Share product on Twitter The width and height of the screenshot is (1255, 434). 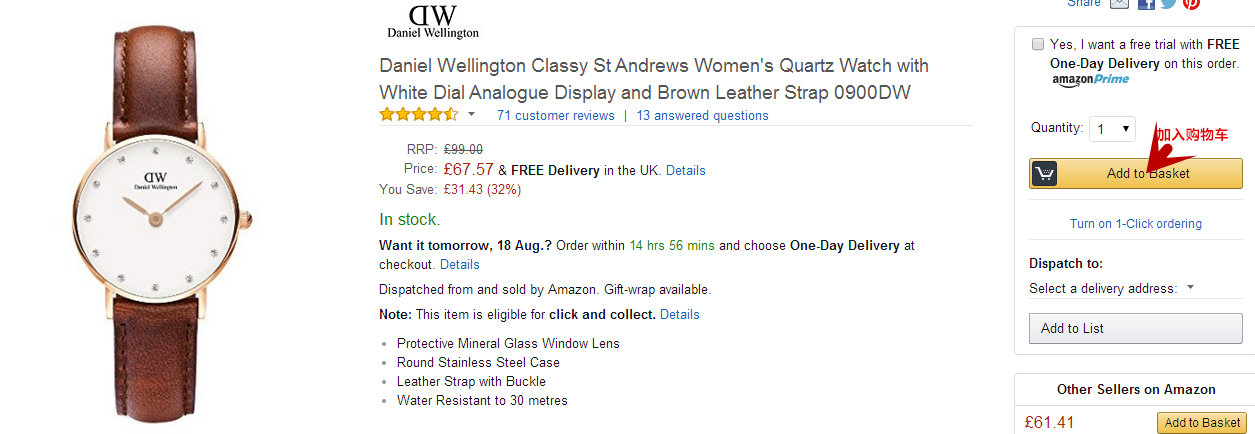click(x=1168, y=3)
